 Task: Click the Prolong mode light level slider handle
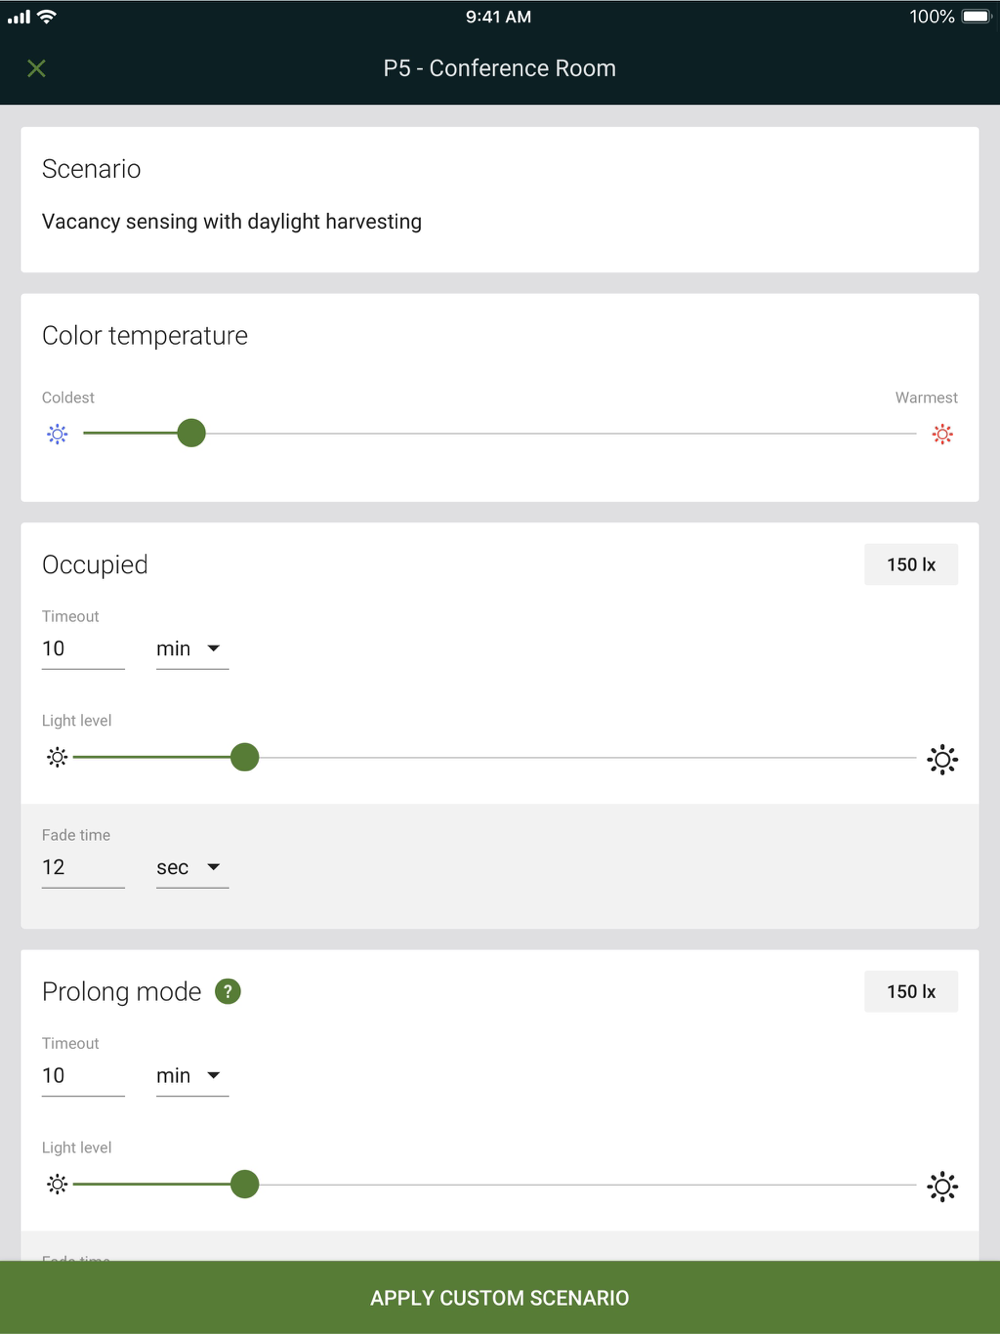point(244,1184)
